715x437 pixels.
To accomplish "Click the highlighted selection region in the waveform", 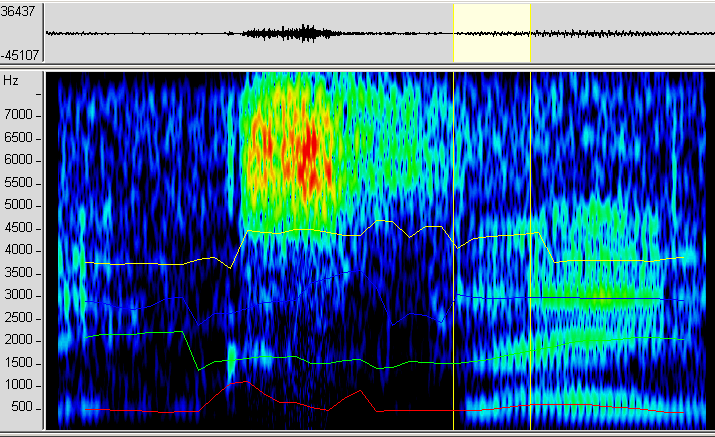I will [x=491, y=33].
